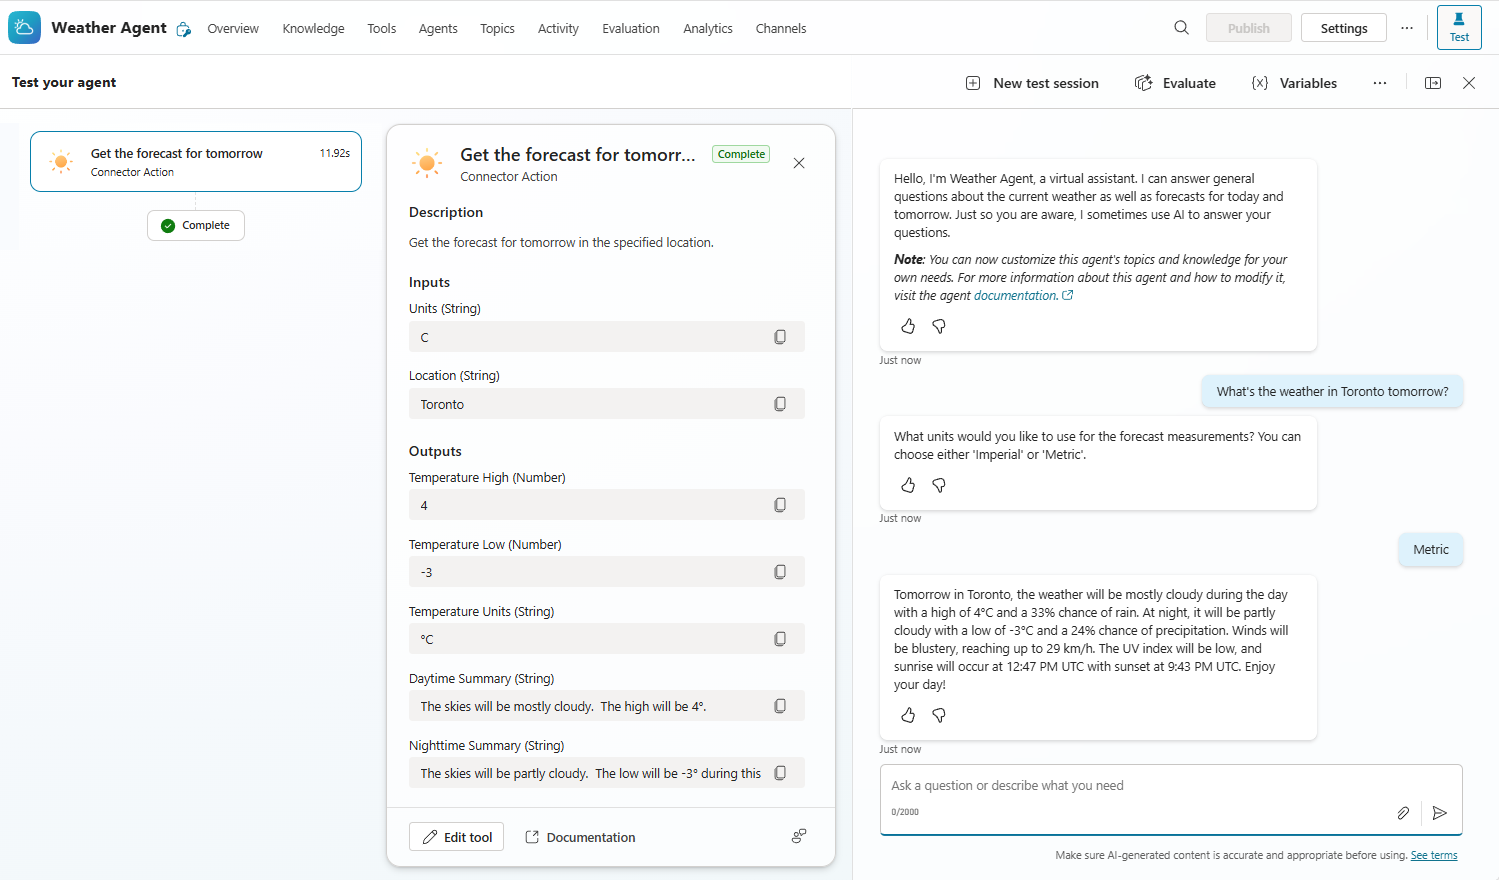Open search in the top navigation
Screen dimensions: 1499x880
(x=1181, y=27)
